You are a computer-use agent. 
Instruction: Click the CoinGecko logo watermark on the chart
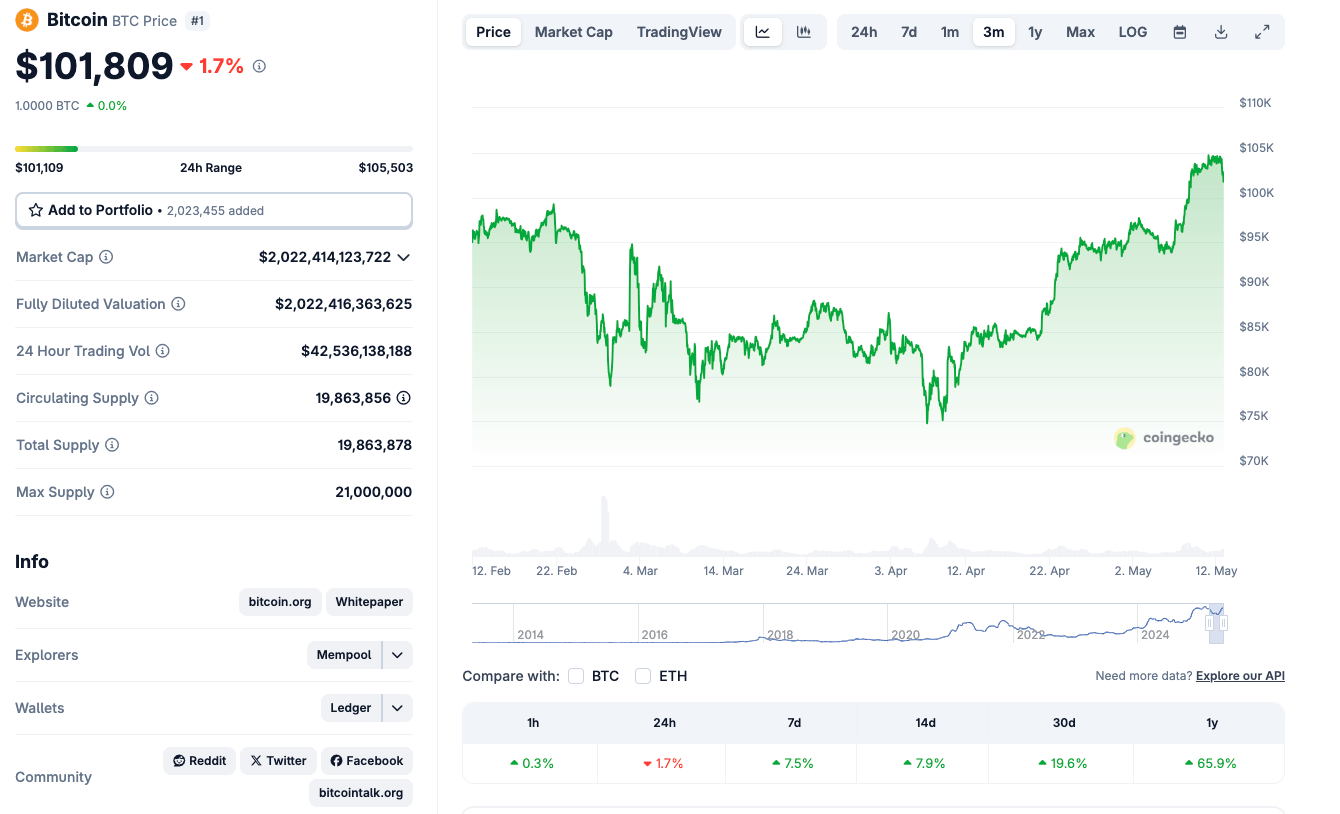[x=1164, y=437]
